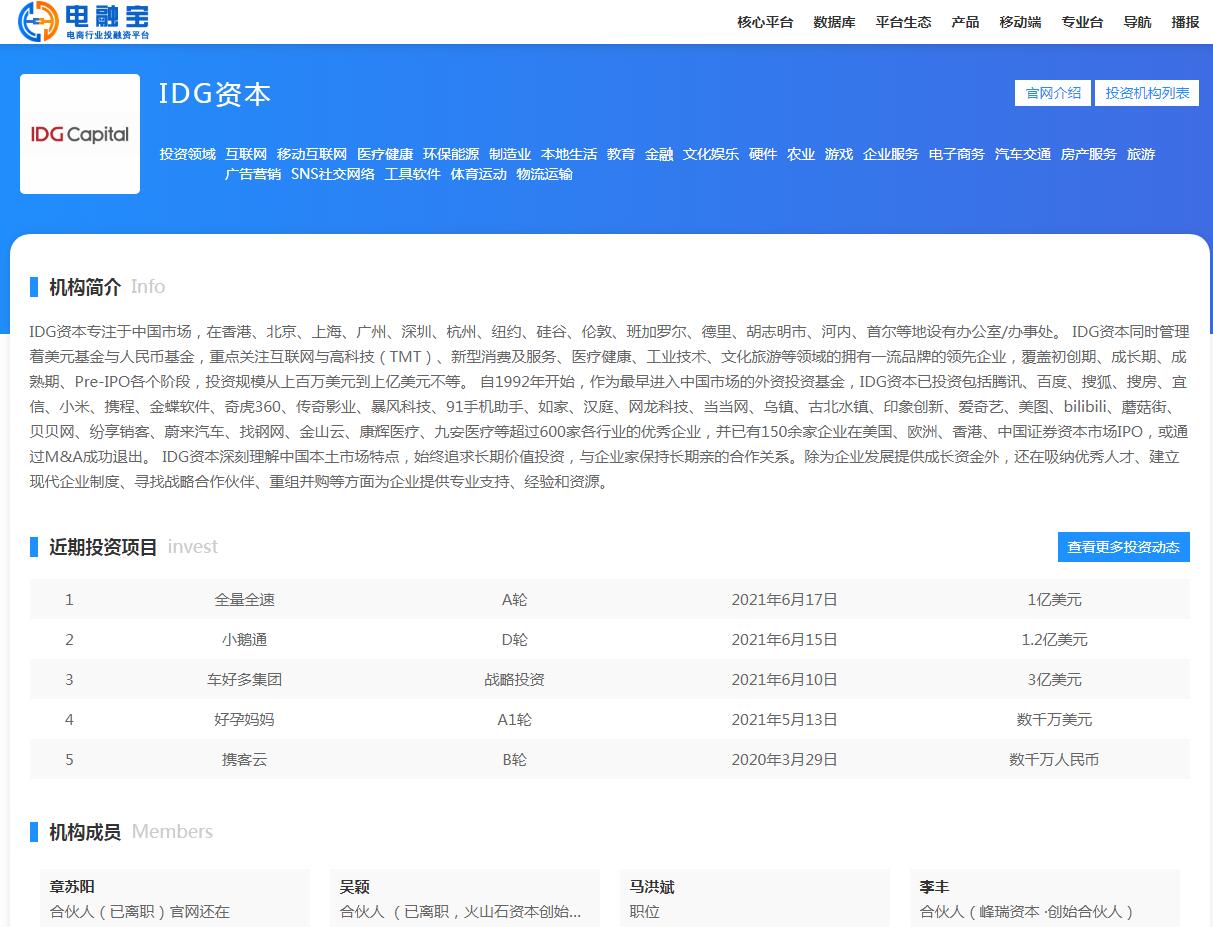Click the 数千万人民币 amount cell
Screen dimensions: 1213x927
[1055, 760]
